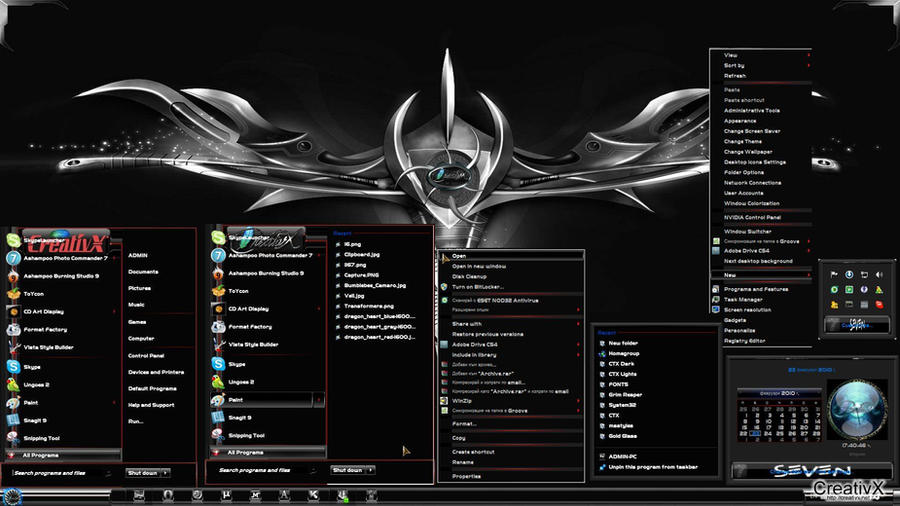
Task: Open Gold Glass in the jump list
Action: point(622,436)
